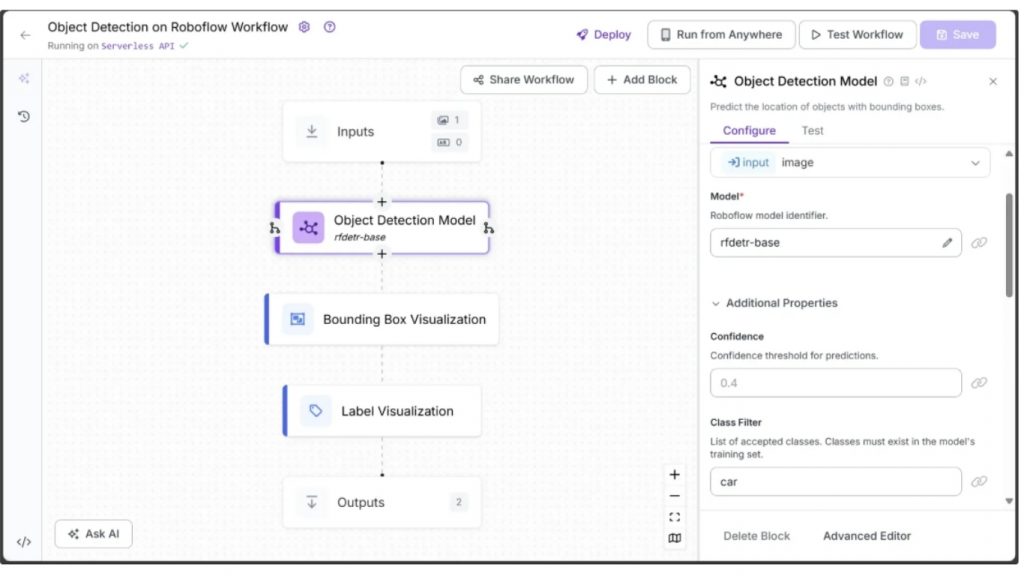Click the Delete Block button
The width and height of the screenshot is (1024, 576).
(756, 536)
